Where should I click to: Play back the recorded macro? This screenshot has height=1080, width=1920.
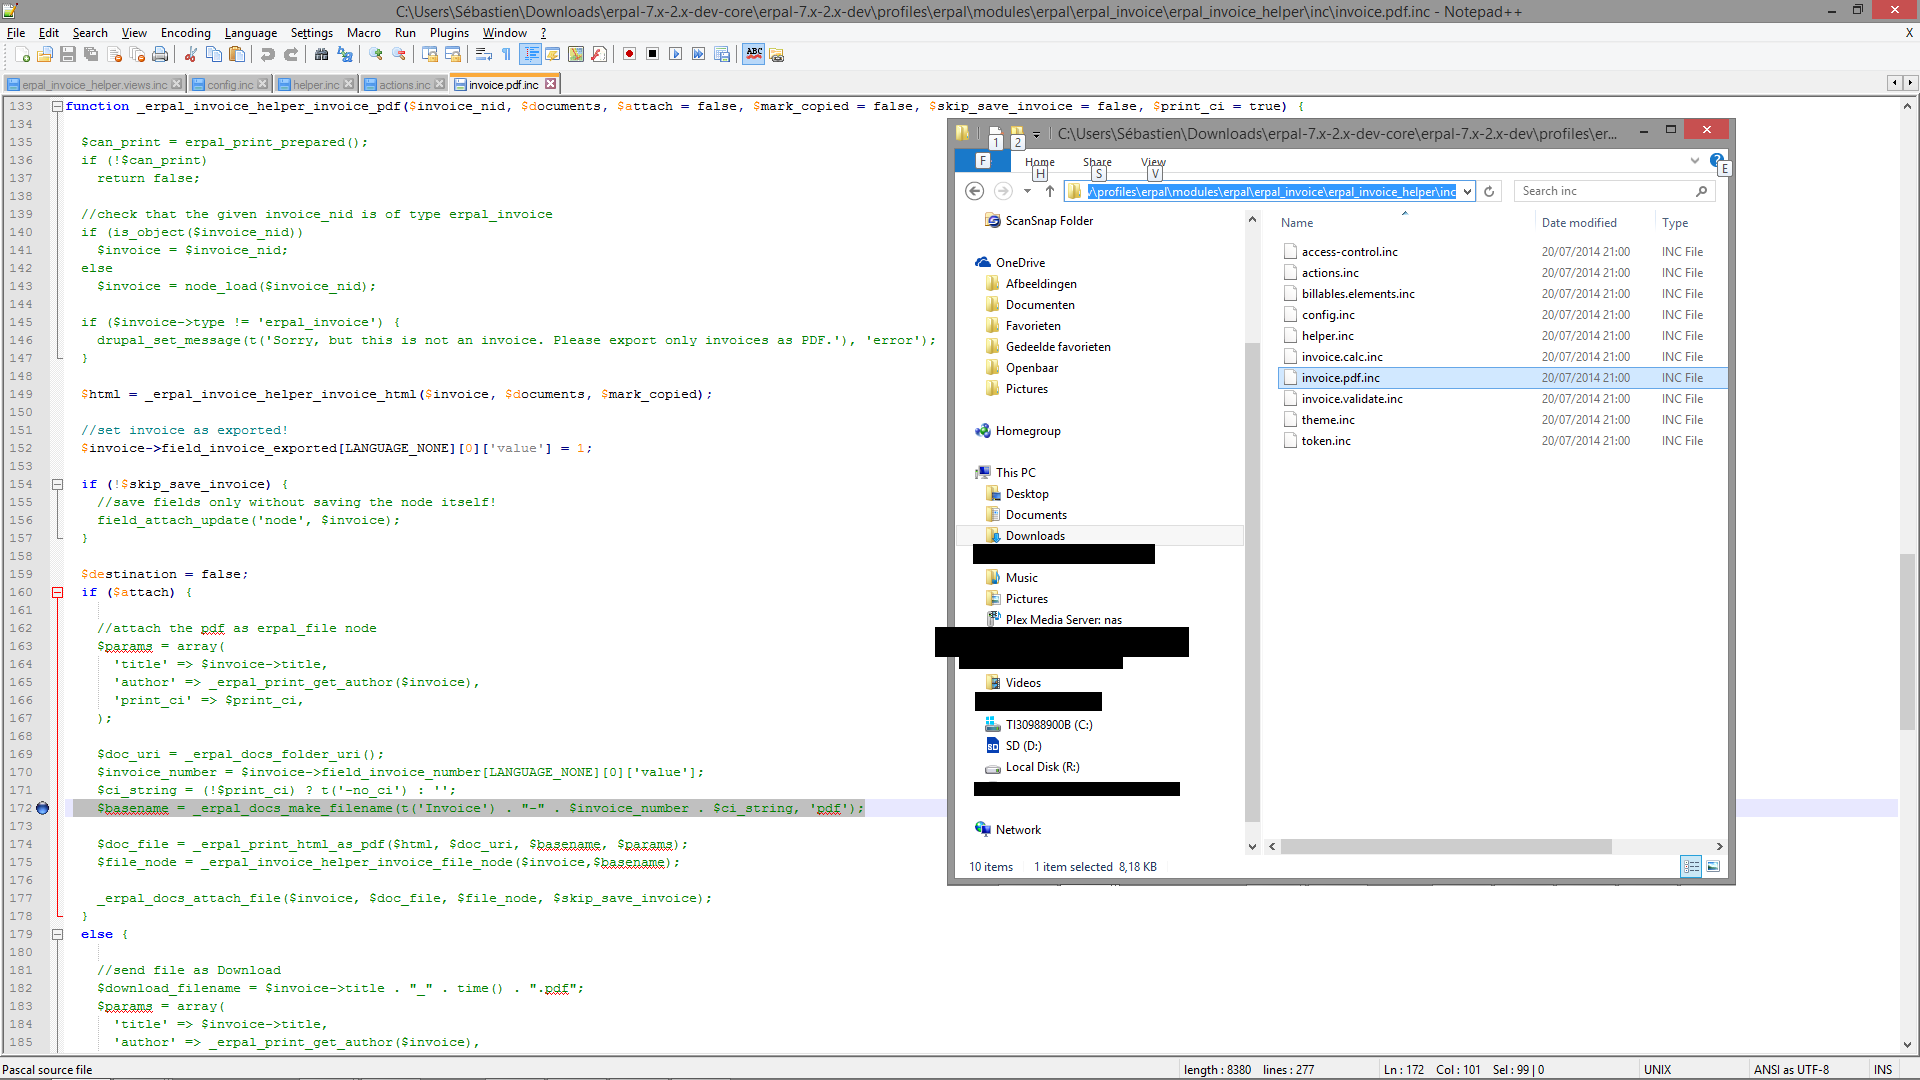tap(675, 54)
